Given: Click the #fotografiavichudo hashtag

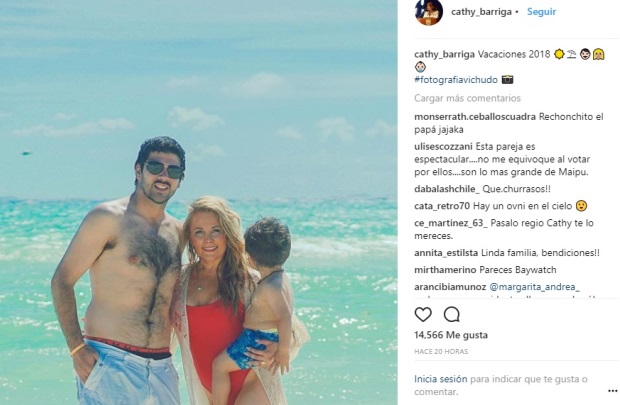Looking at the screenshot, I should pos(456,79).
